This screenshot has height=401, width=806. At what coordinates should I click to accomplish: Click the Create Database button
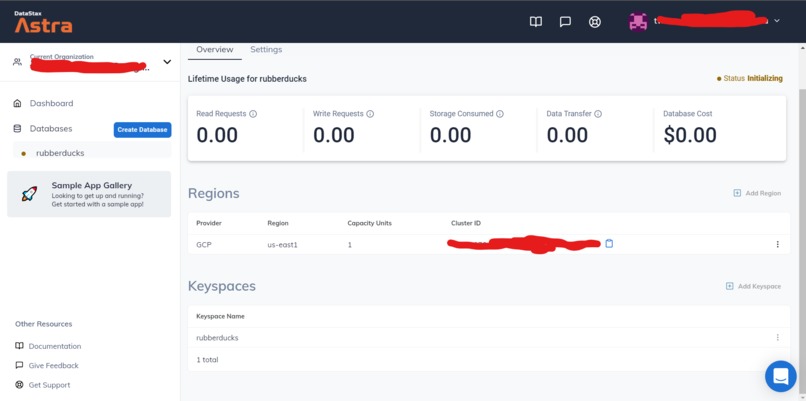click(142, 130)
